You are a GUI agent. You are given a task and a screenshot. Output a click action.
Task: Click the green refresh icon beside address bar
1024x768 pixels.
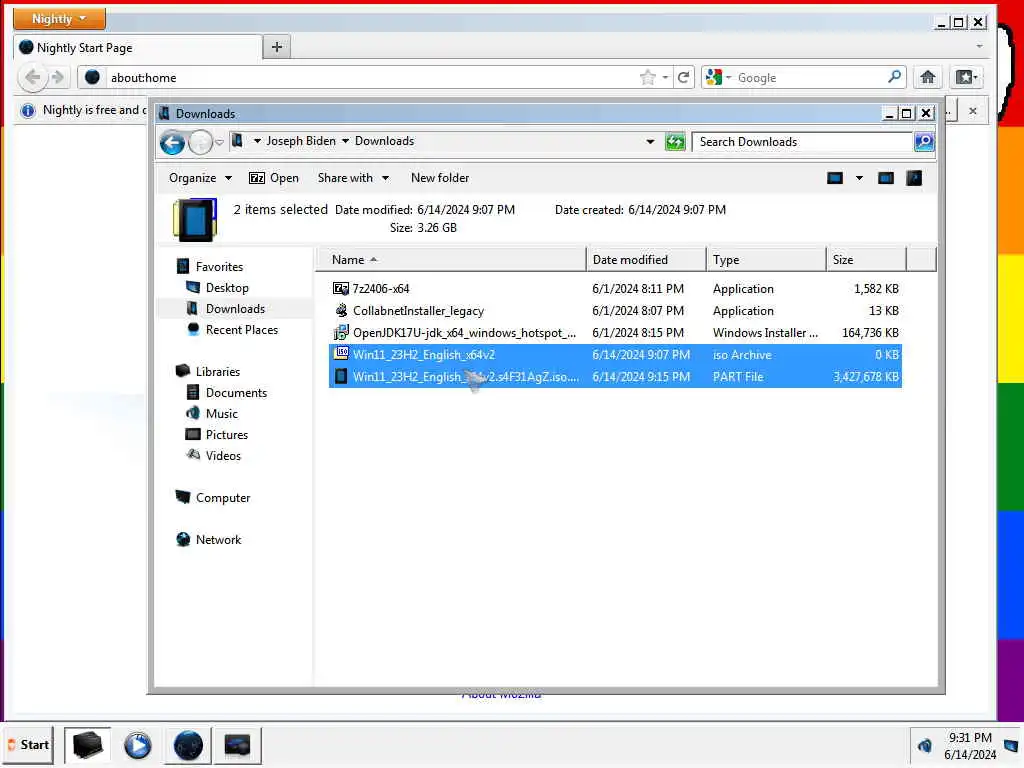[675, 142]
